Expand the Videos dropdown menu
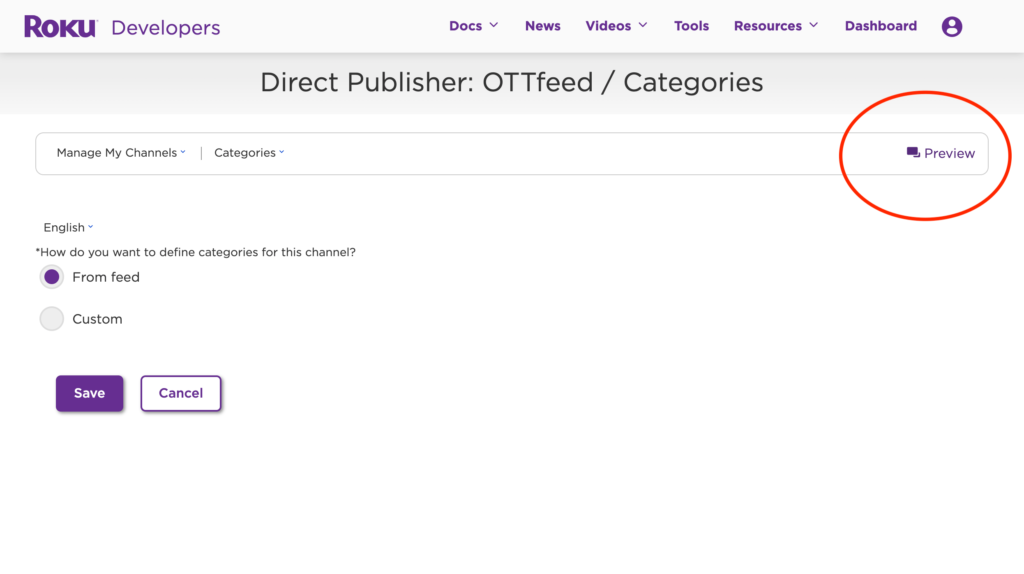The height and width of the screenshot is (574, 1024). coord(616,26)
